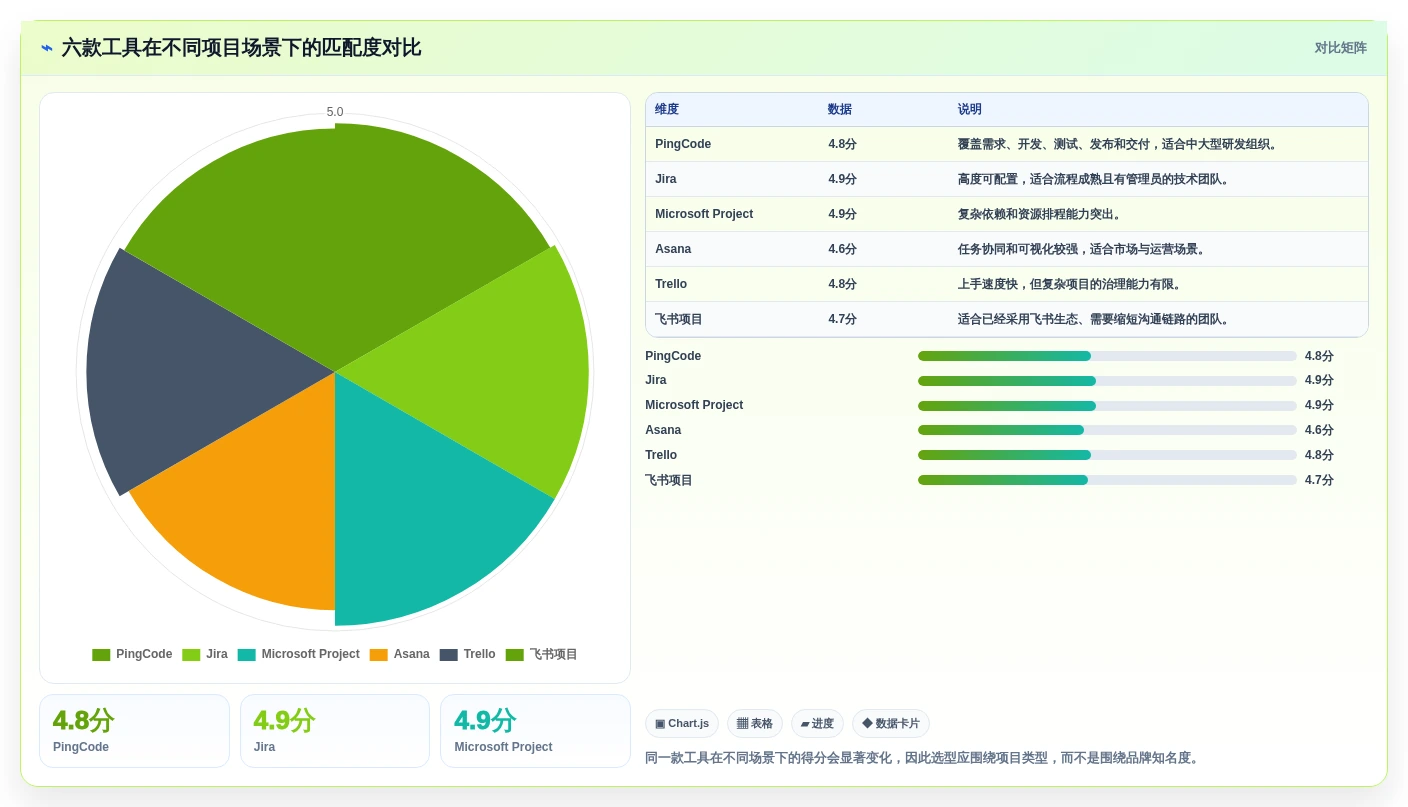1408x807 pixels.
Task: Toggle PingCode legend swatch in chart
Action: [x=101, y=655]
